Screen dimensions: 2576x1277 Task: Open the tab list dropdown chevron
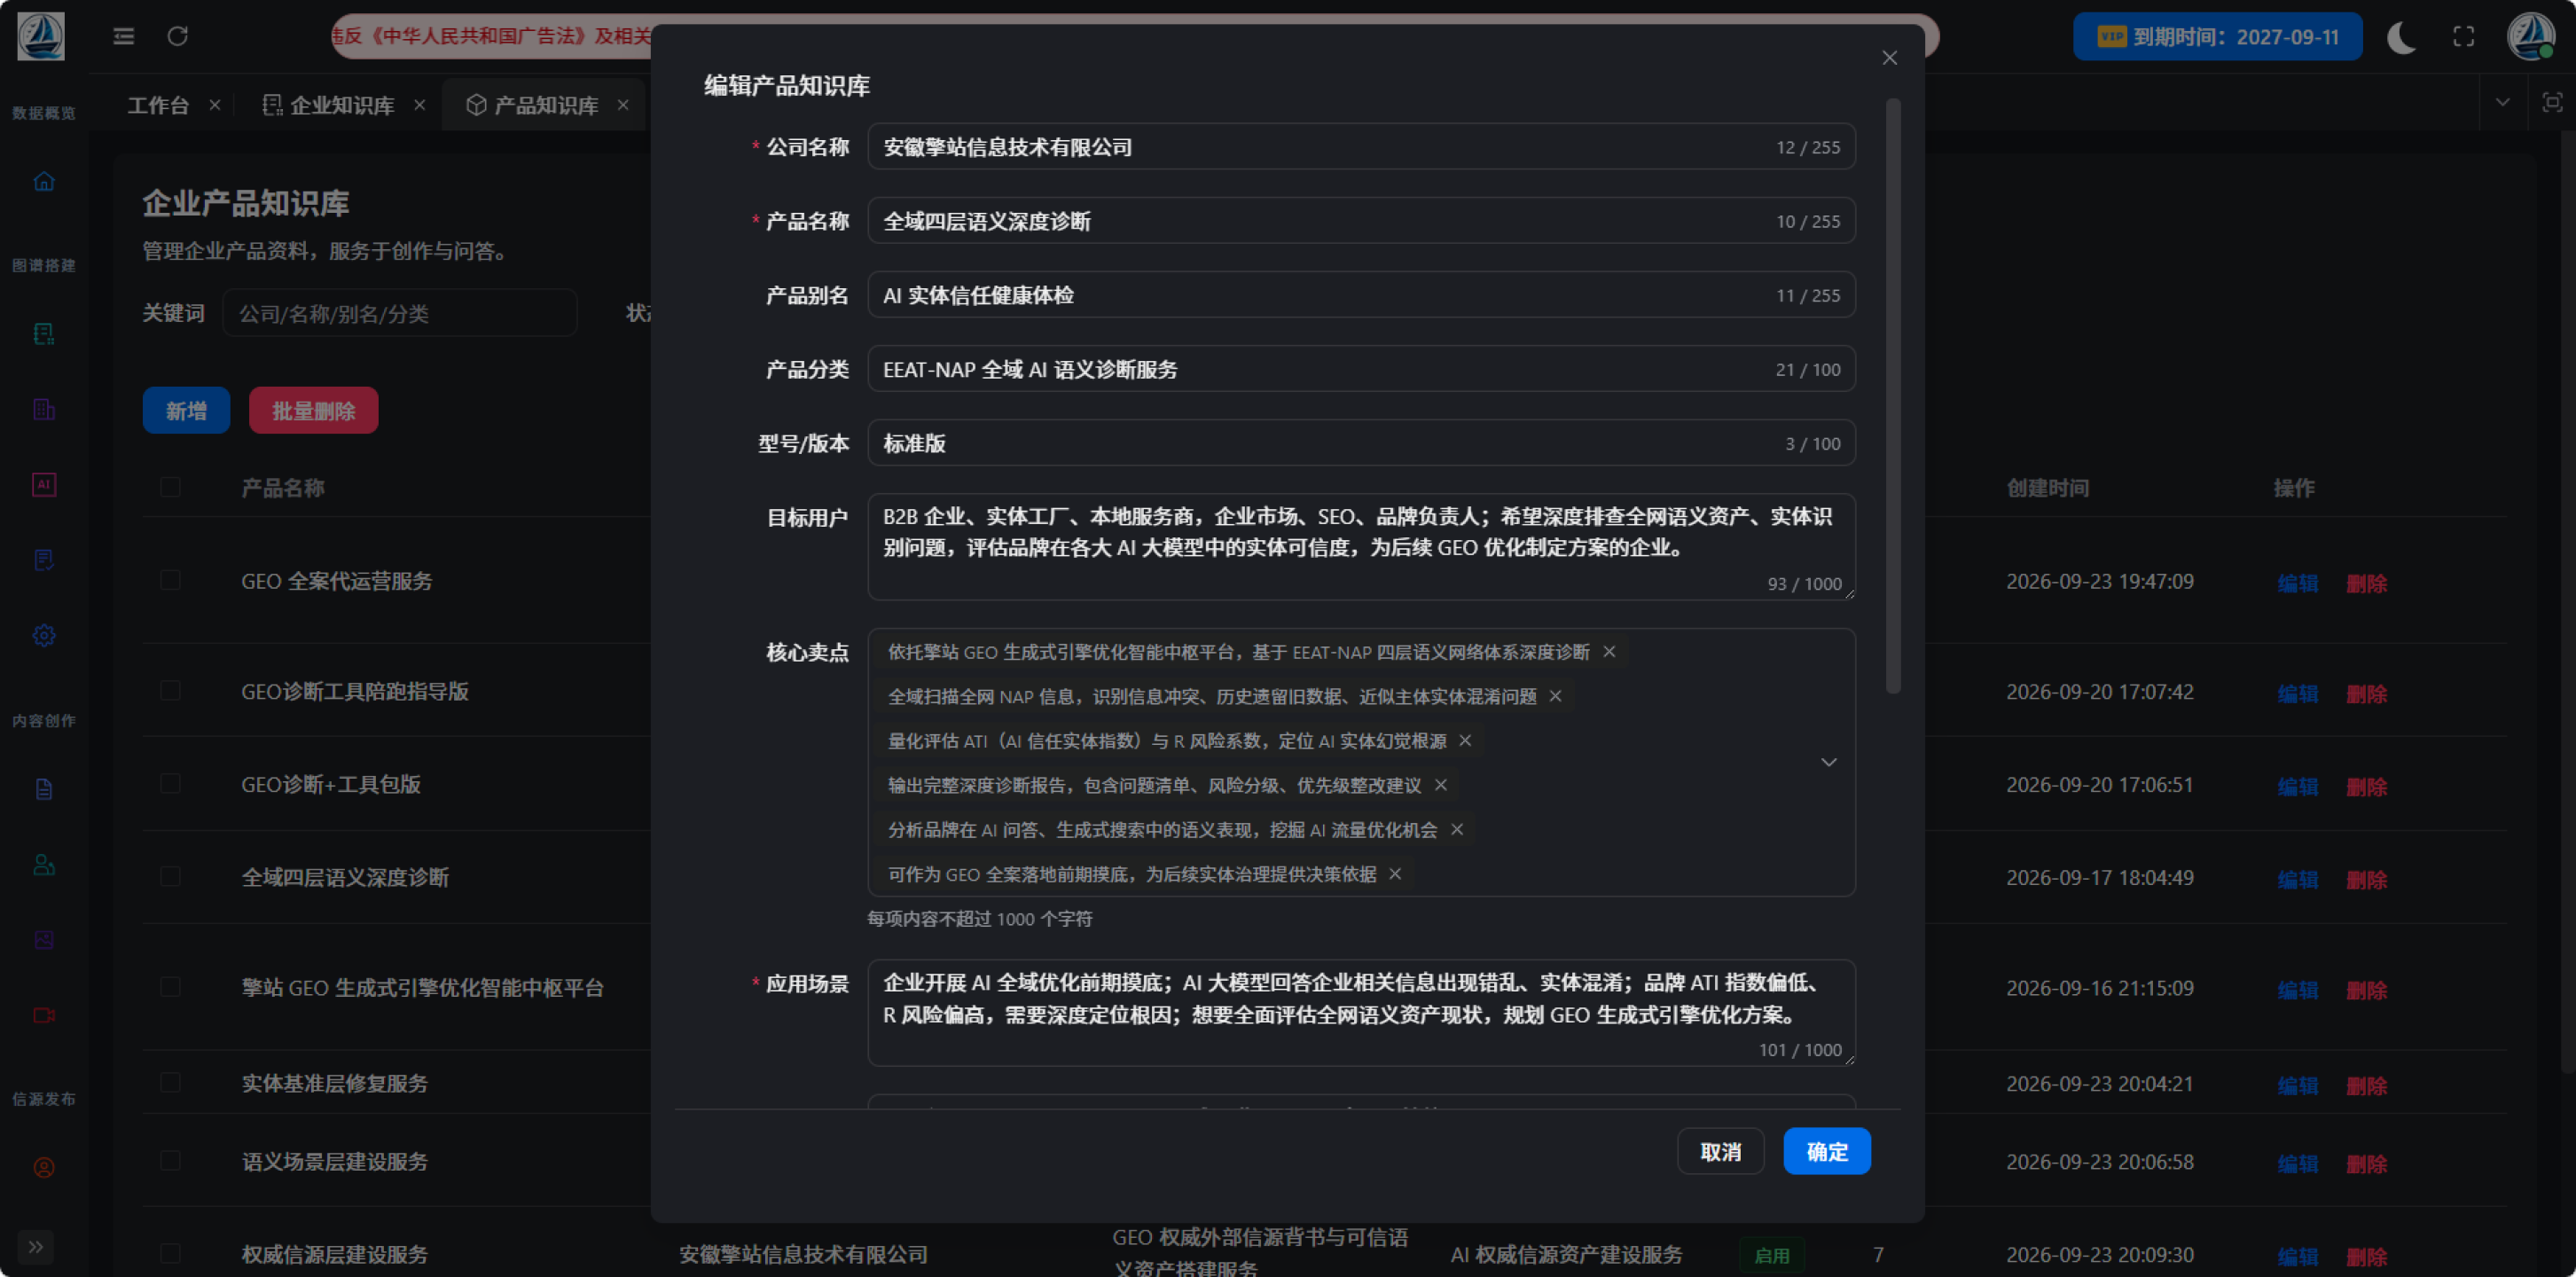[2502, 102]
